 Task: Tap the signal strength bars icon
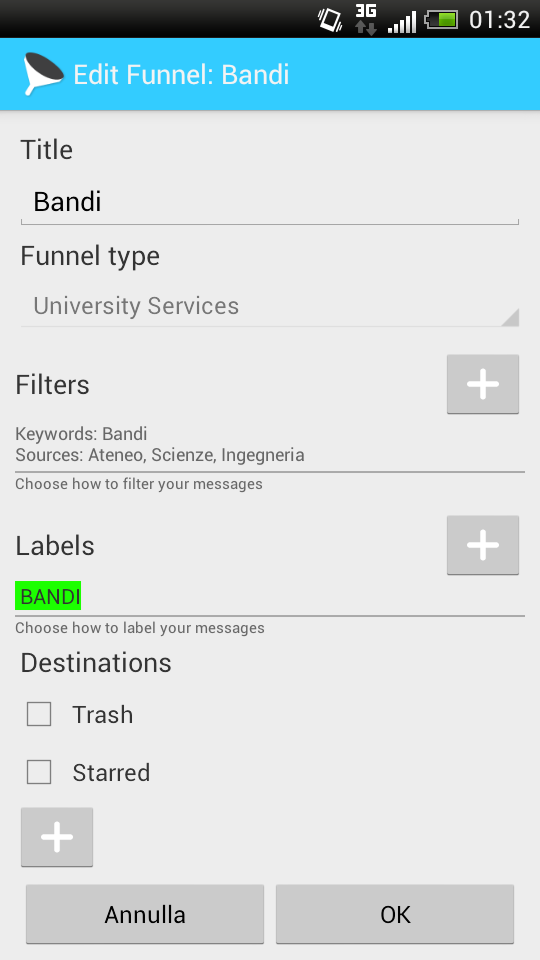[402, 21]
